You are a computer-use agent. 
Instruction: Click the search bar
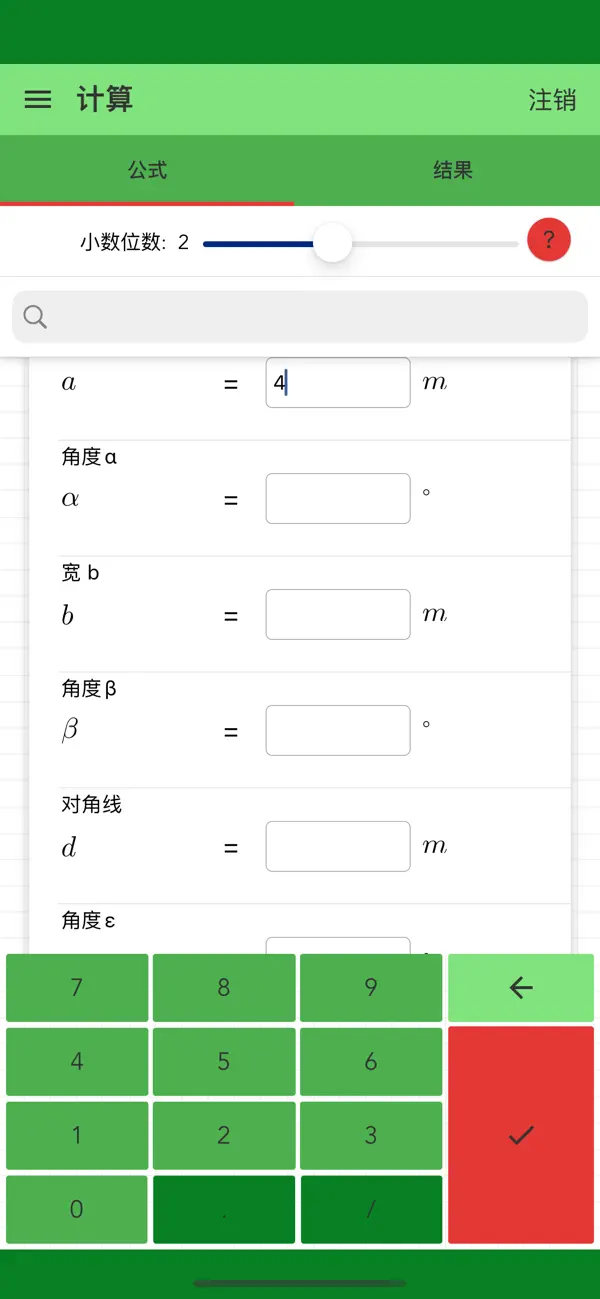coord(300,316)
